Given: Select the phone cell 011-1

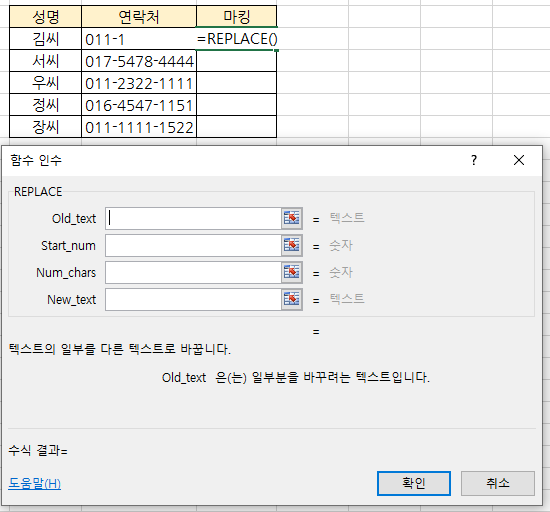Looking at the screenshot, I should pyautogui.click(x=139, y=39).
